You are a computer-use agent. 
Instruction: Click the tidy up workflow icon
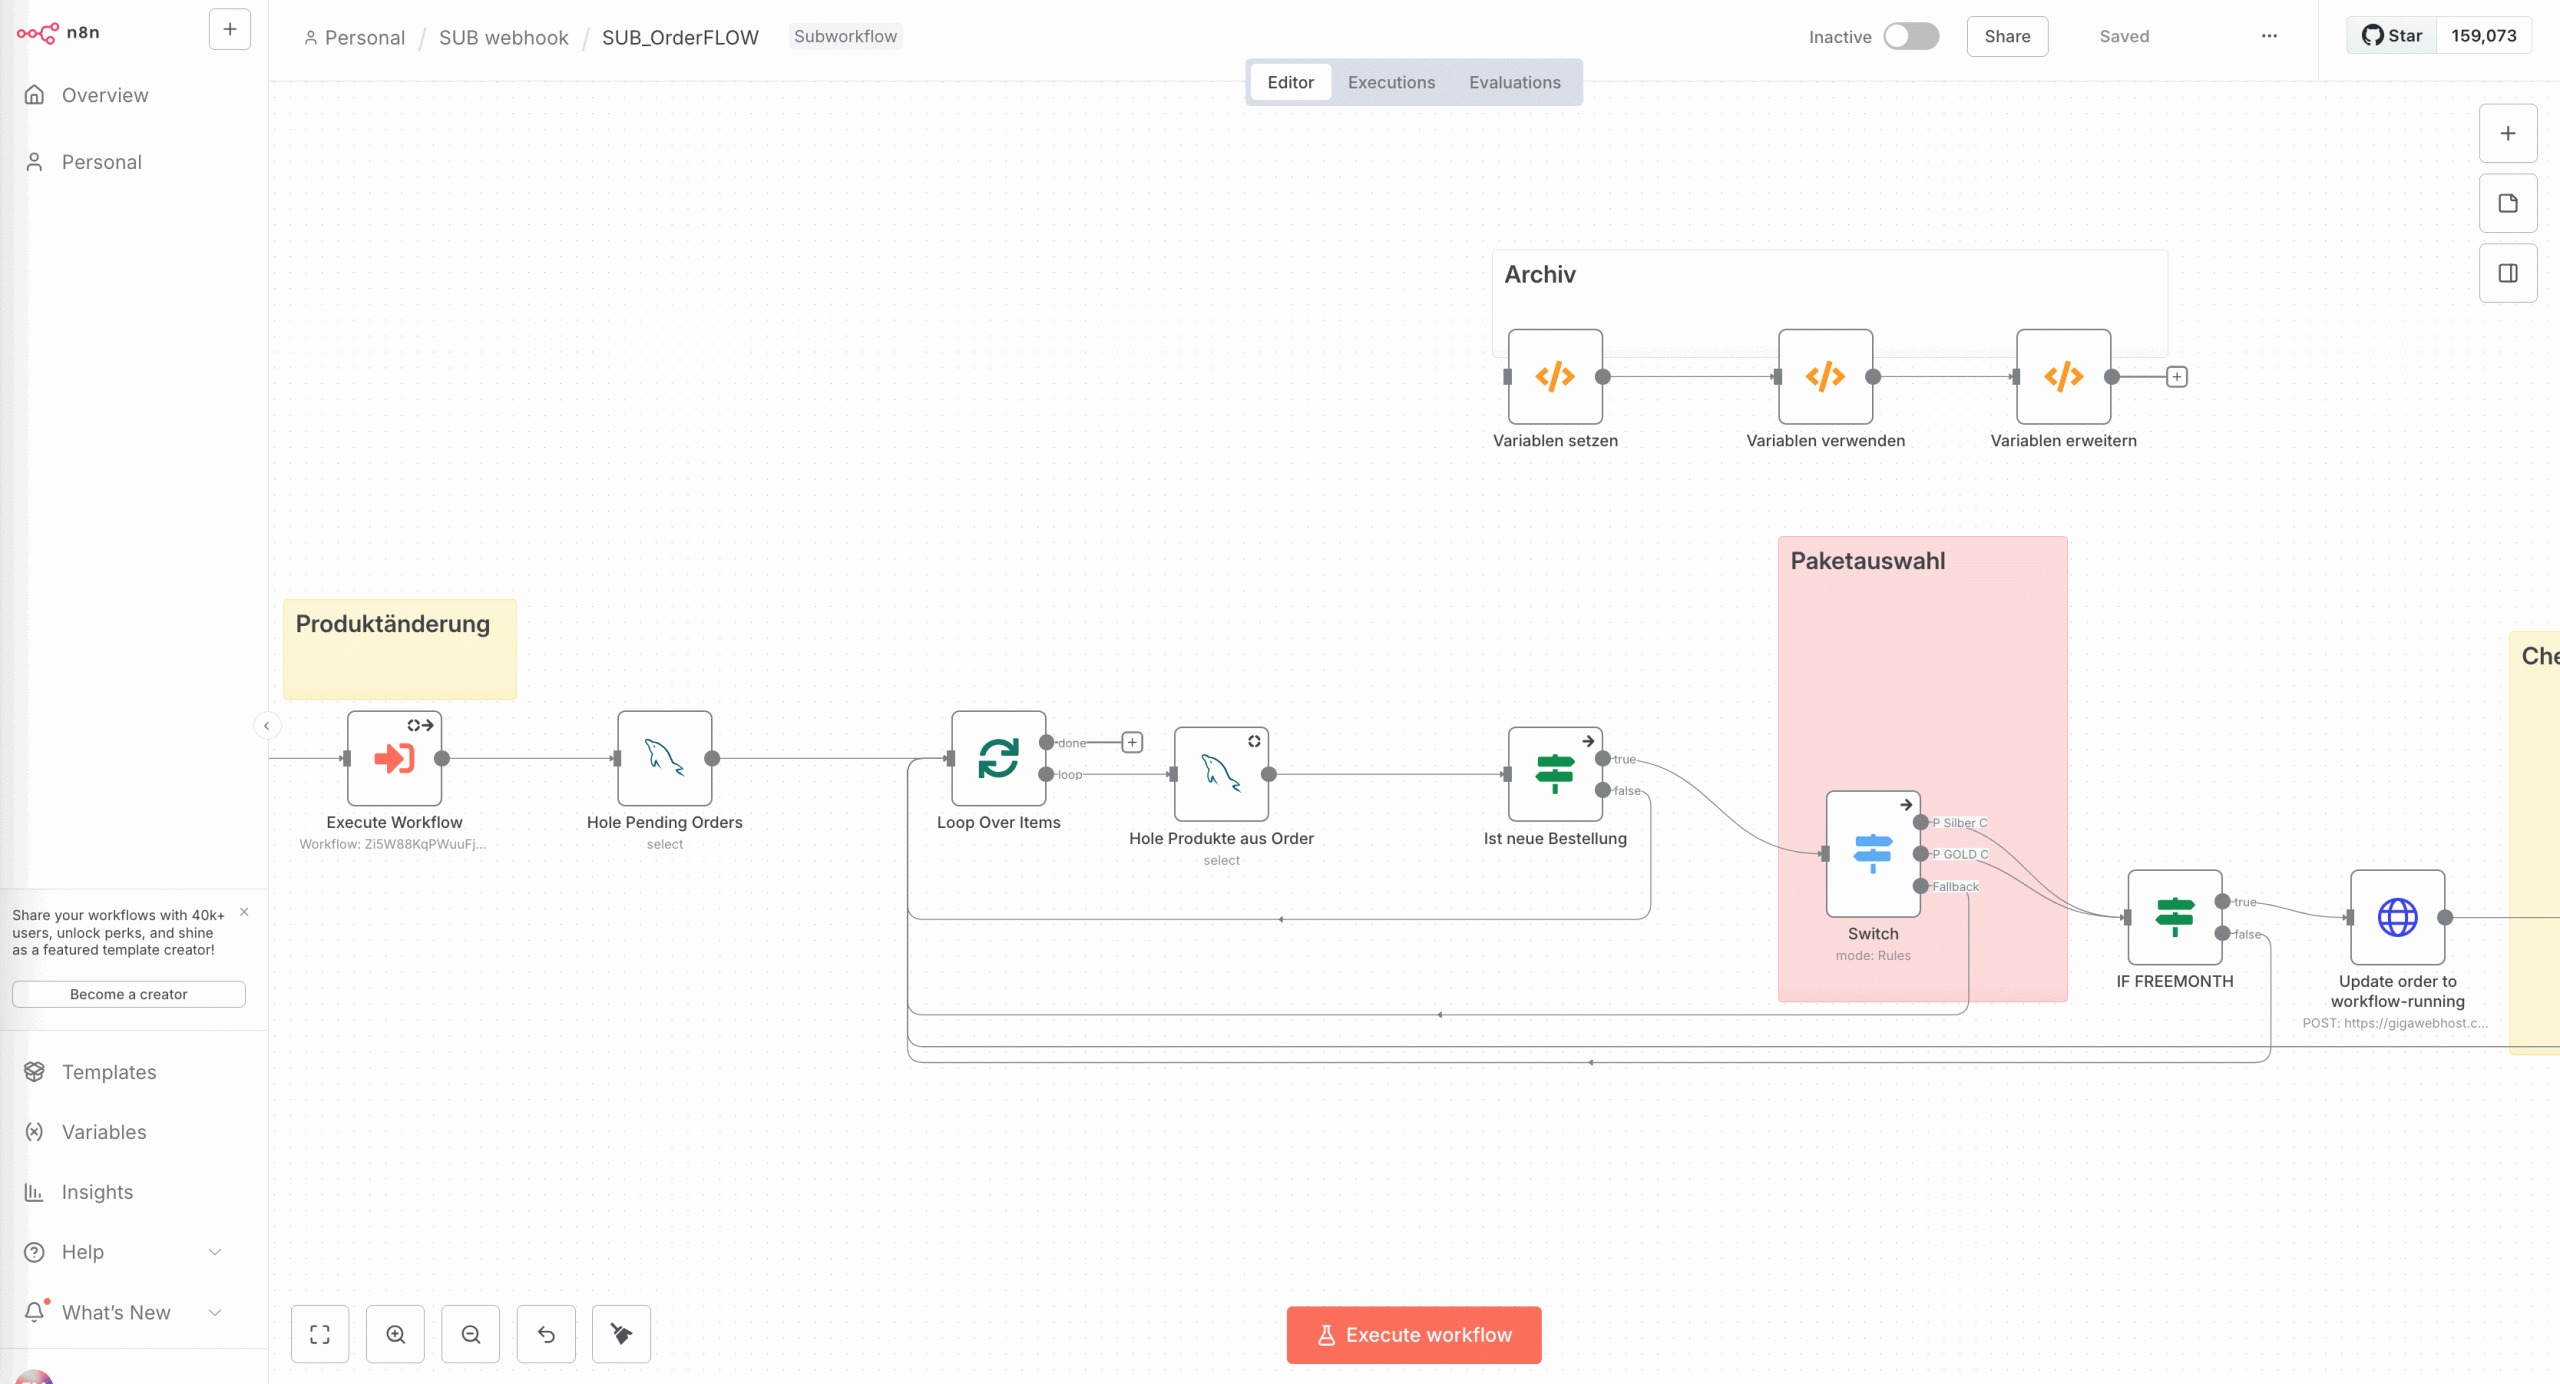click(621, 1334)
